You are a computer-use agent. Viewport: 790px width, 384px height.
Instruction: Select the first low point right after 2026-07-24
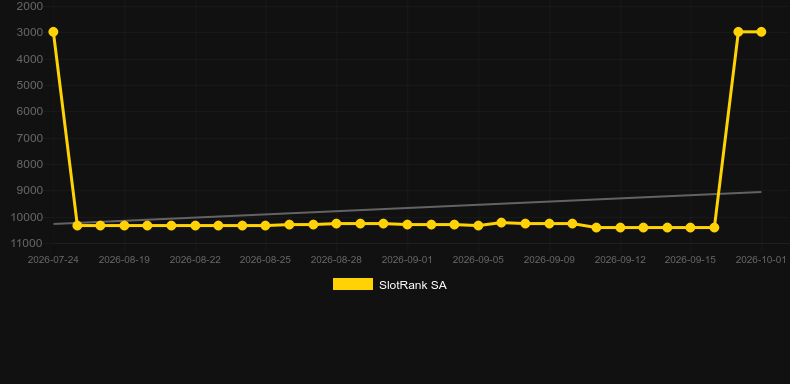click(77, 225)
